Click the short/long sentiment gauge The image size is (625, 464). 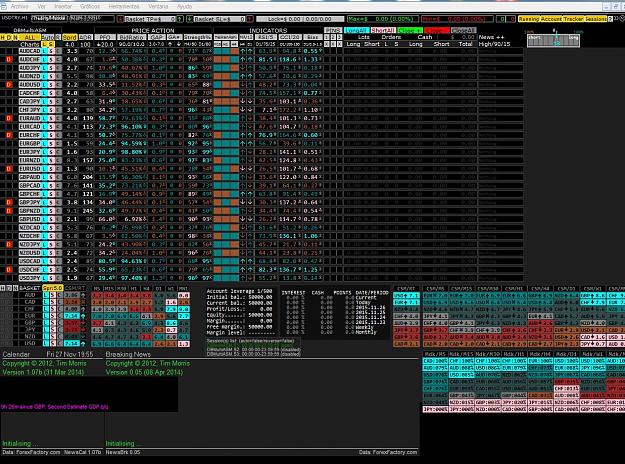(x=553, y=39)
